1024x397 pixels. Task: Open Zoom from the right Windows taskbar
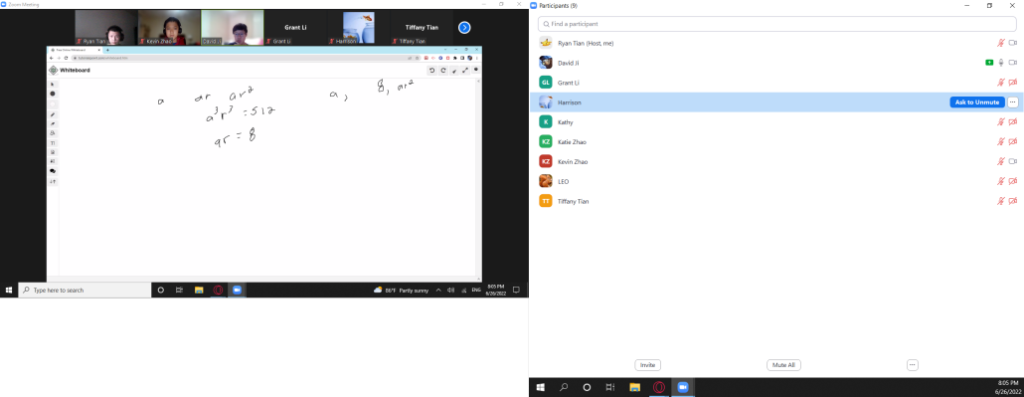[x=682, y=387]
